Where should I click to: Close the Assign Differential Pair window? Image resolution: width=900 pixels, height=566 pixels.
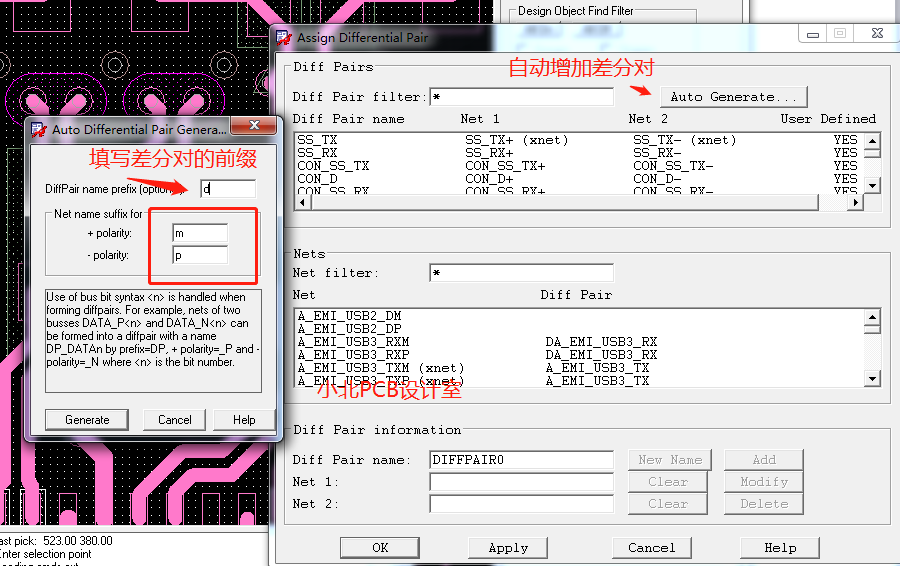tap(877, 33)
